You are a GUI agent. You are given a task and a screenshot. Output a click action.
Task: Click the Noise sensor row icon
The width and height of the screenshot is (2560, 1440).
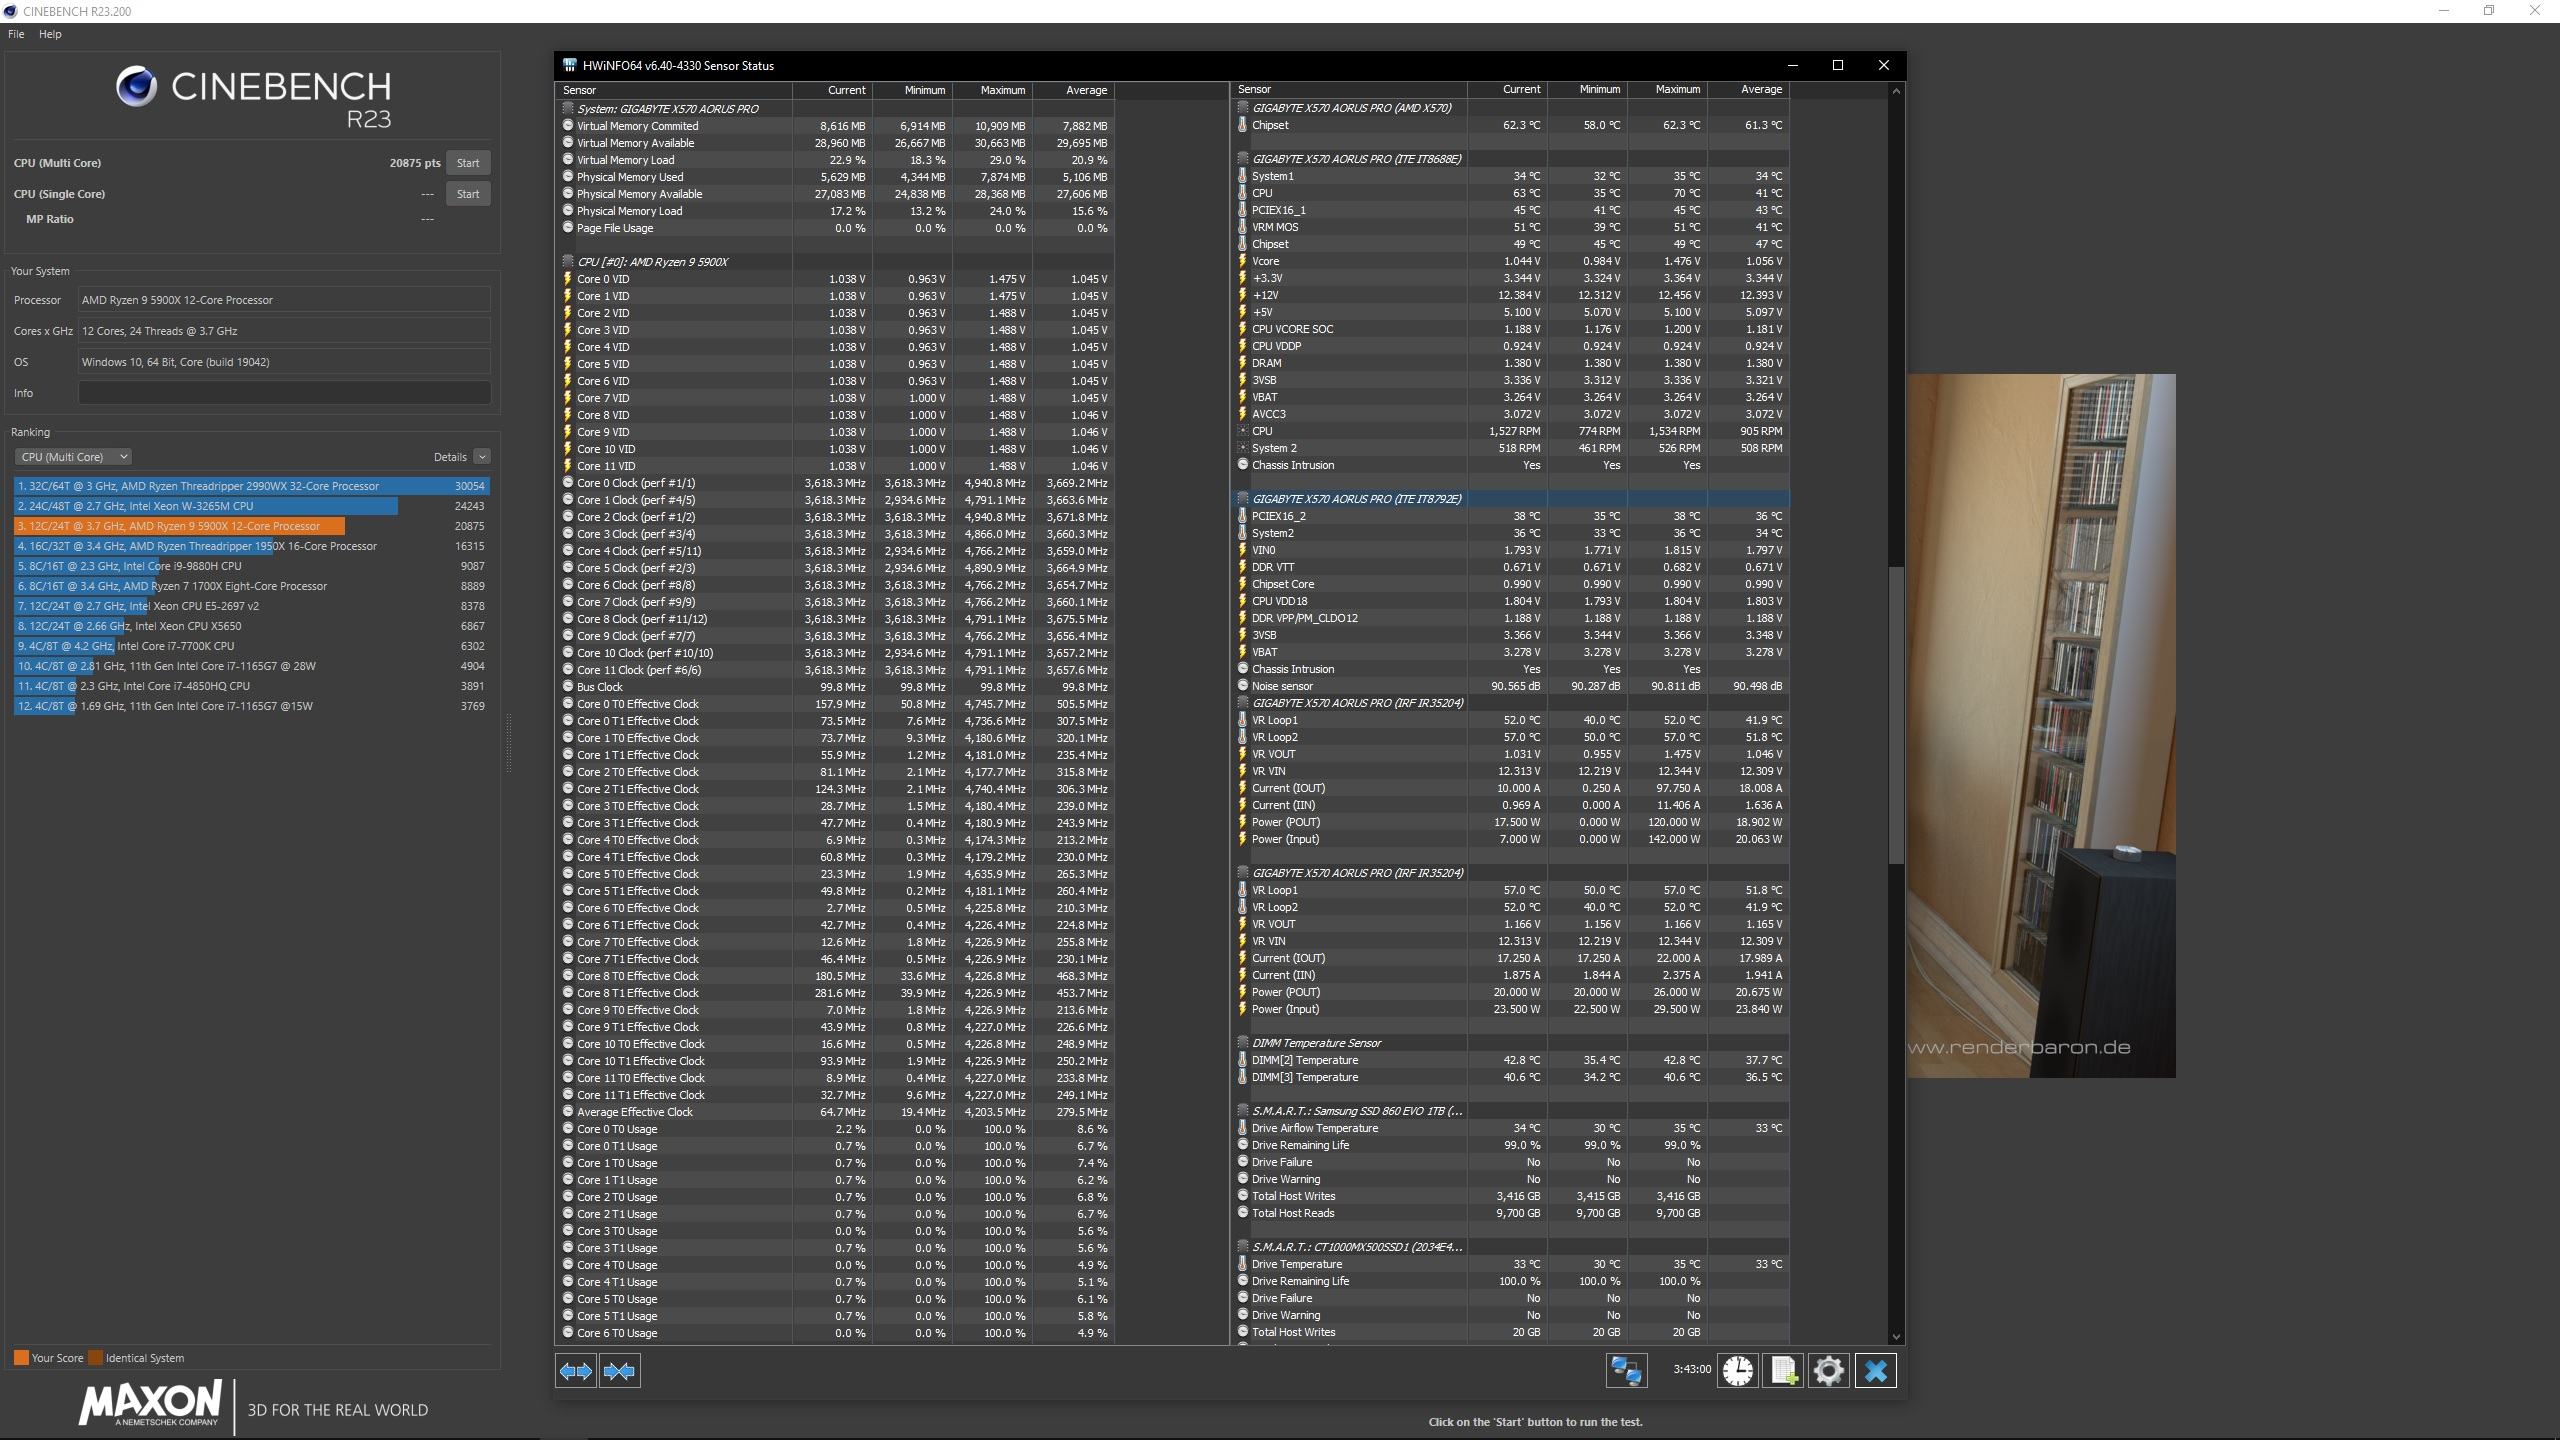tap(1243, 686)
